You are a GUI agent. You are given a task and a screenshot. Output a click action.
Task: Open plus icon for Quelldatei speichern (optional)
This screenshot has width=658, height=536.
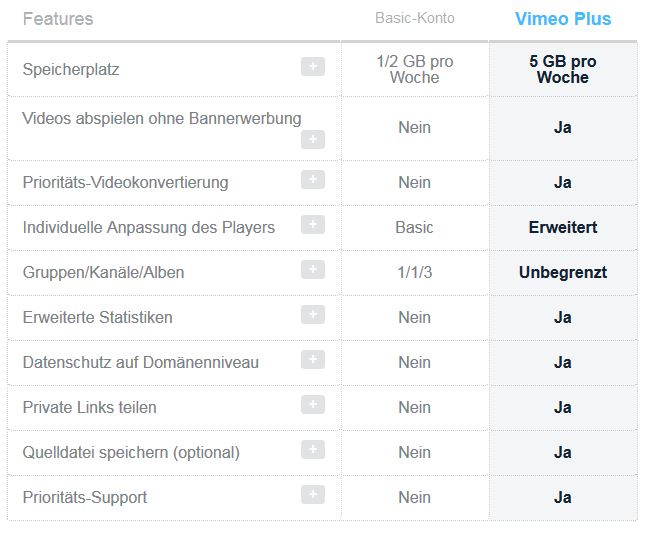click(x=313, y=450)
